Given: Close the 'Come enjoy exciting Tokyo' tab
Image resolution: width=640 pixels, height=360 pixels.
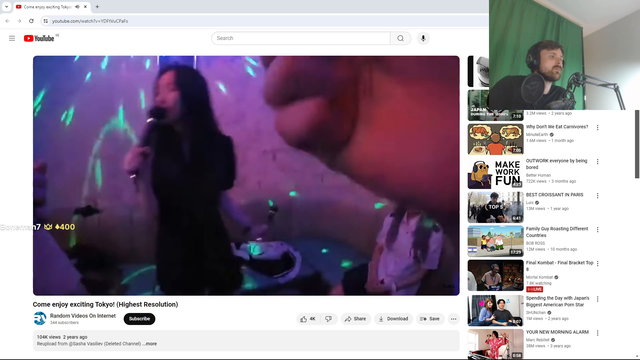Looking at the screenshot, I should 85,7.
